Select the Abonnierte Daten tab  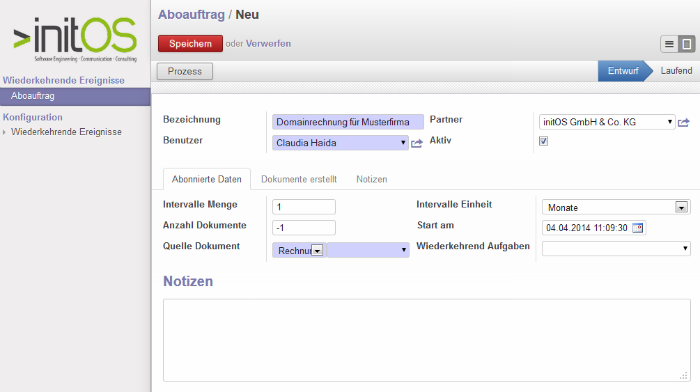point(207,179)
